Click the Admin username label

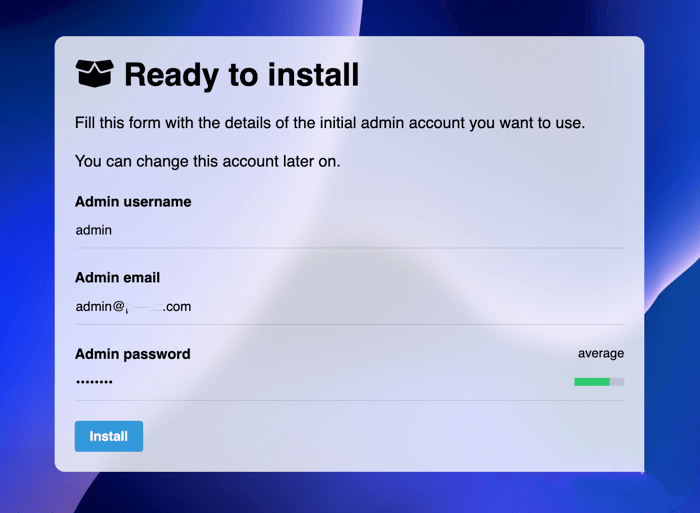coord(133,202)
